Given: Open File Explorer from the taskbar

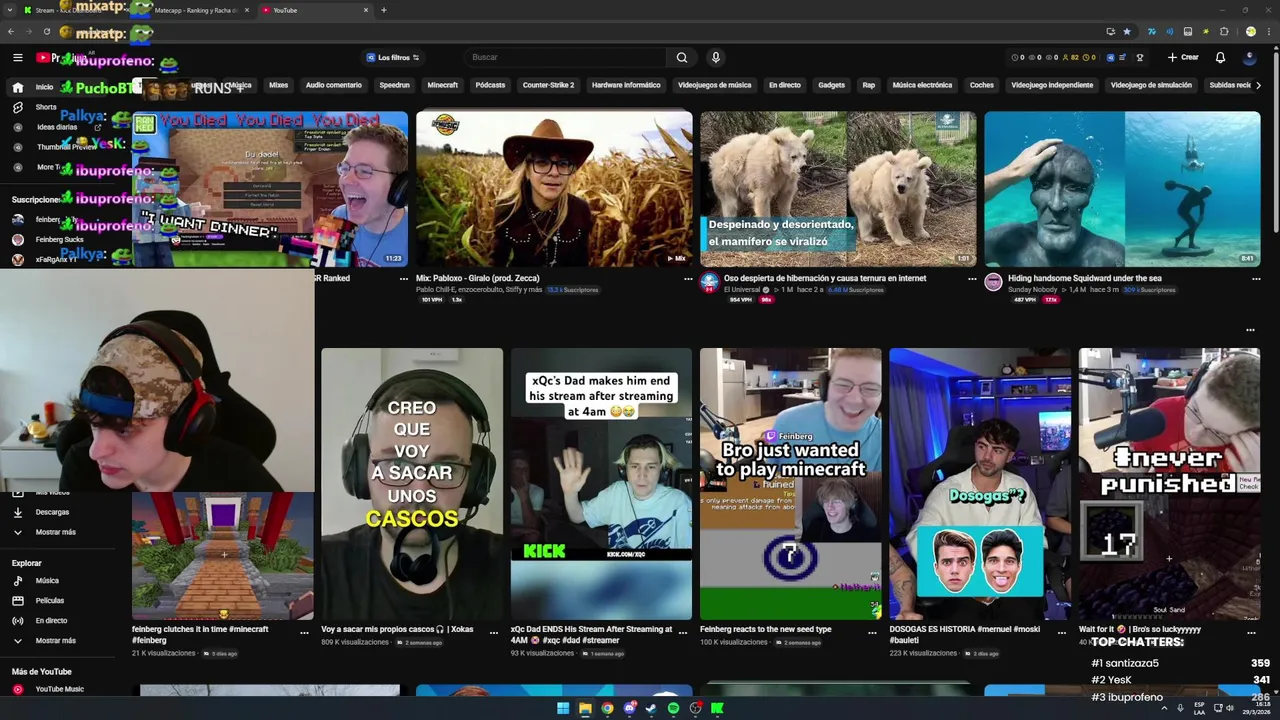Looking at the screenshot, I should (x=585, y=708).
